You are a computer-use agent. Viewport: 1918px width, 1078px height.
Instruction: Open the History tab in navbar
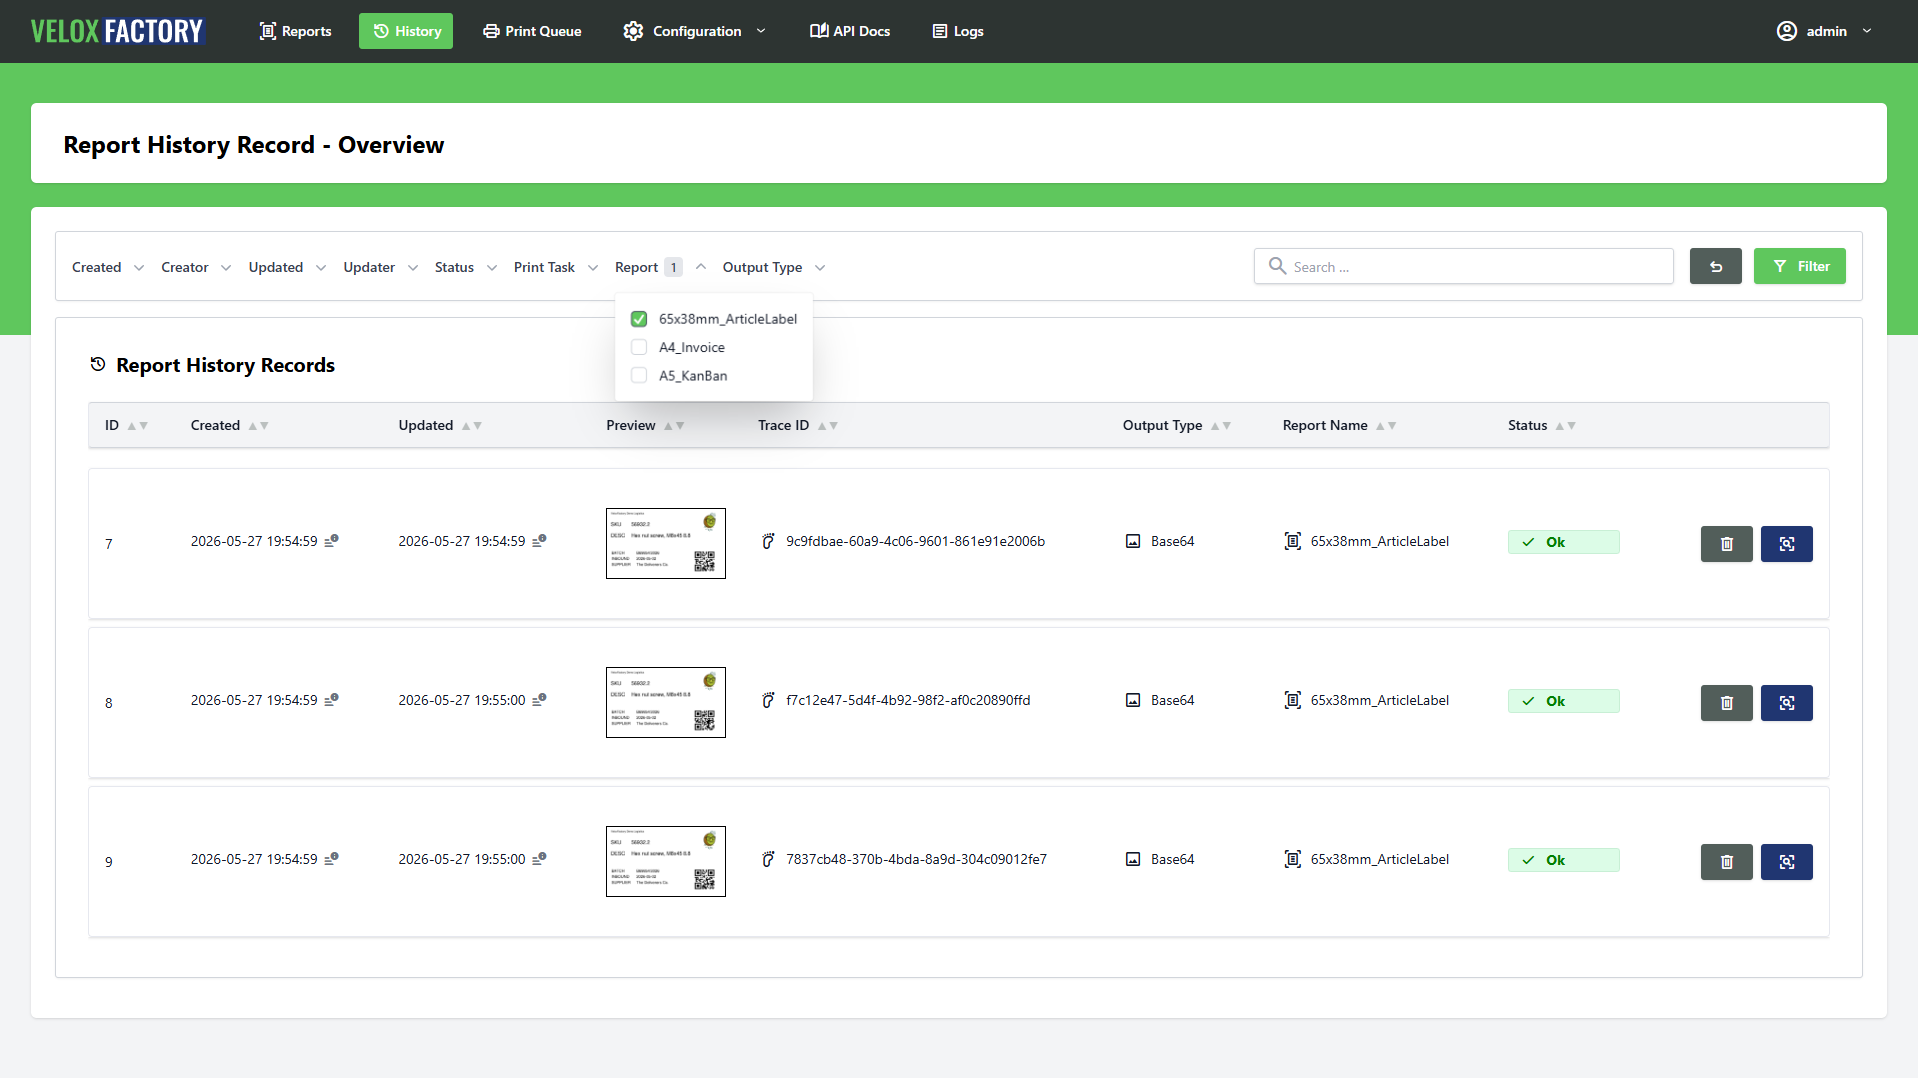pyautogui.click(x=406, y=31)
